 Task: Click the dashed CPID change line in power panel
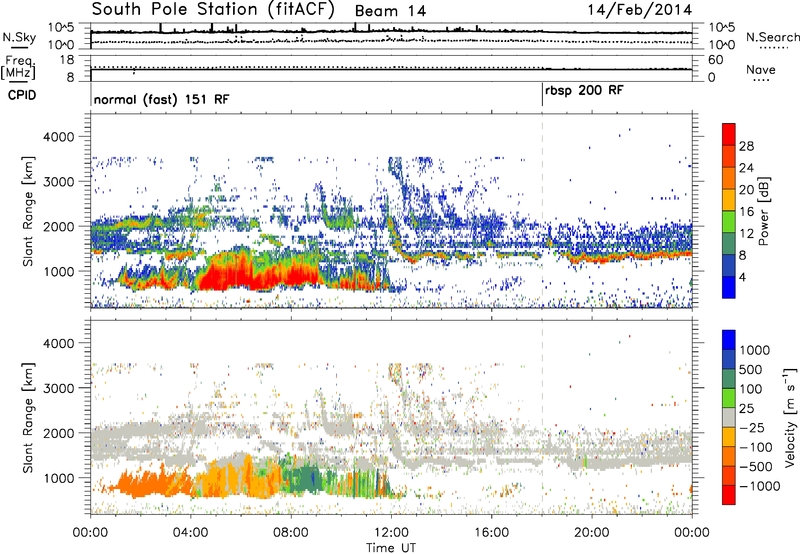[542, 210]
